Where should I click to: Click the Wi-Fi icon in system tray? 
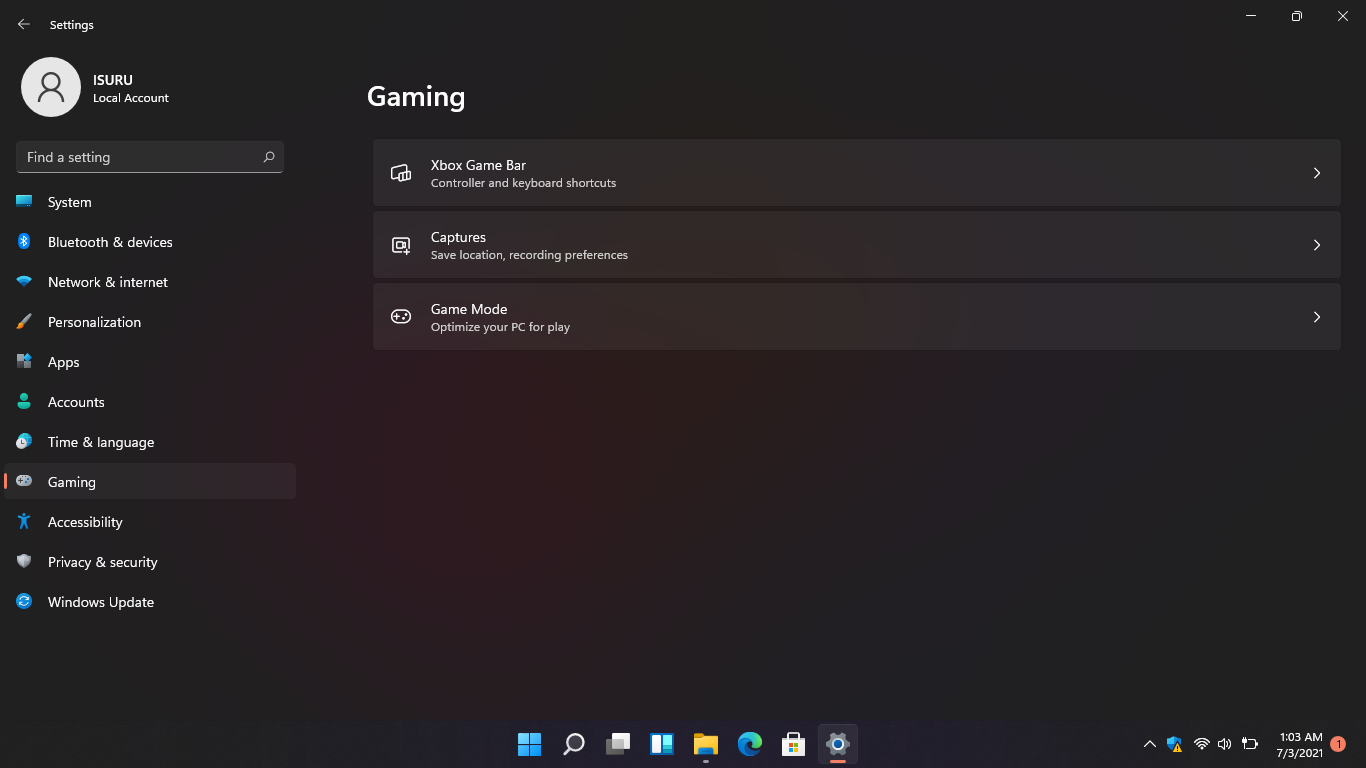point(1202,744)
